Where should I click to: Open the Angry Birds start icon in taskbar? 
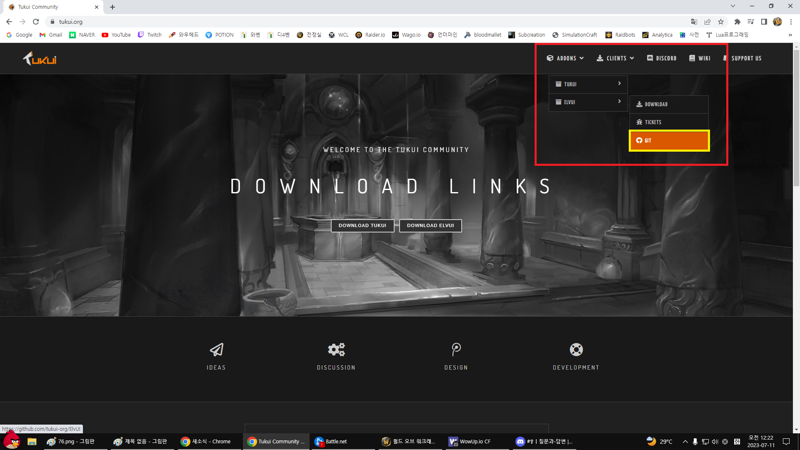[11, 441]
